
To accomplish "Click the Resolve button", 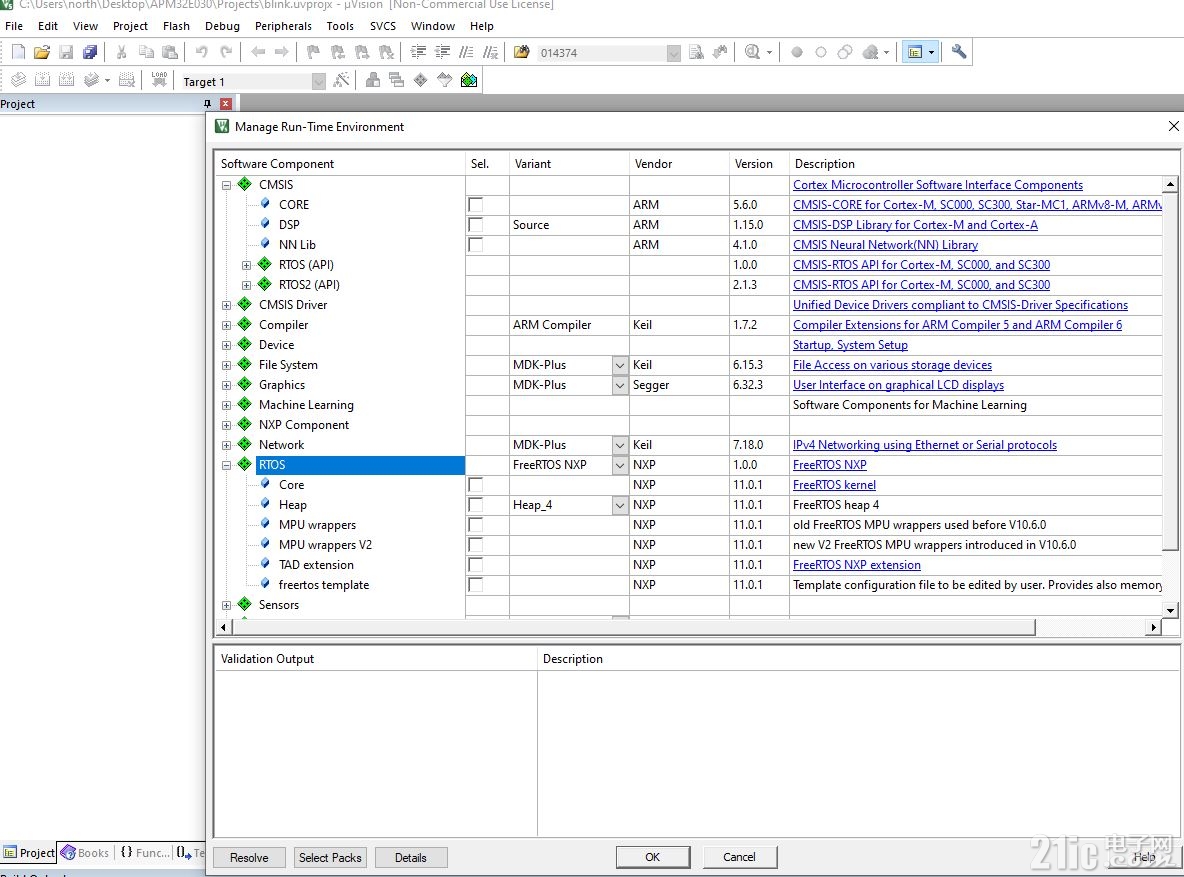I will (x=249, y=857).
